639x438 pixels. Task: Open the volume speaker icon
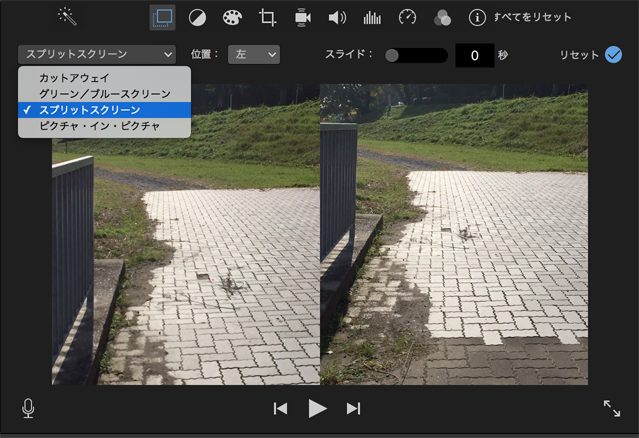coord(337,18)
